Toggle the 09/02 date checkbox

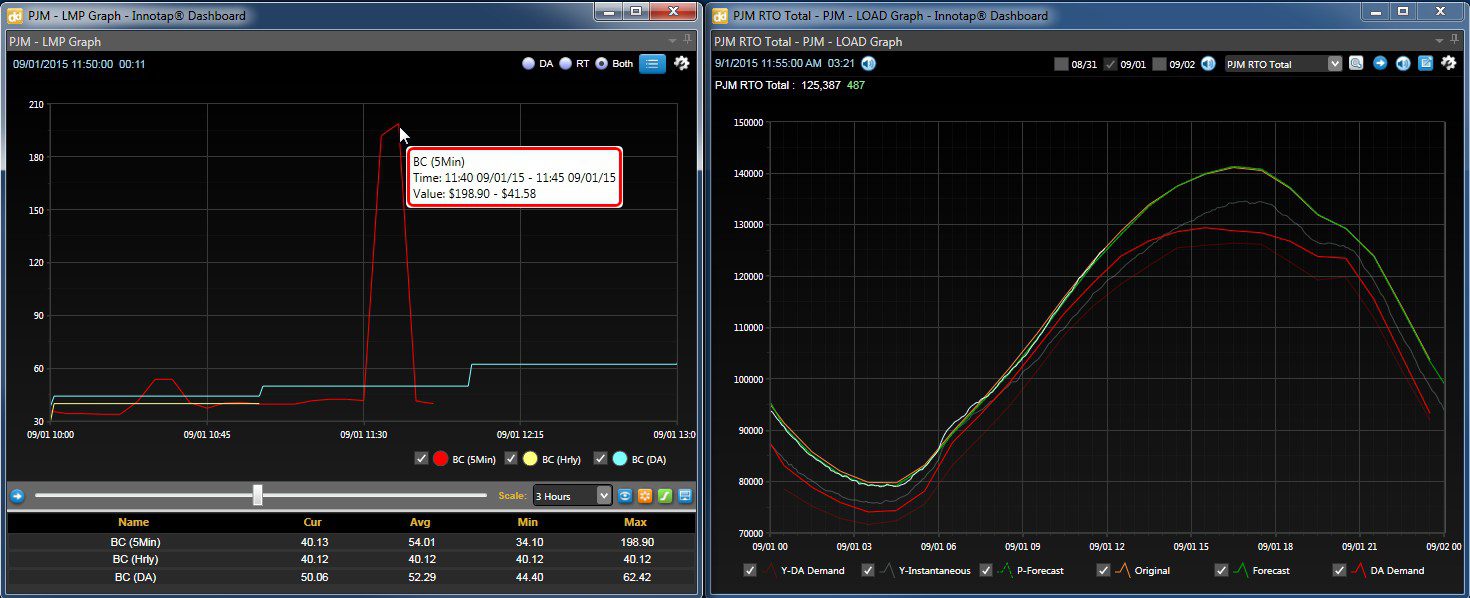(x=1159, y=64)
